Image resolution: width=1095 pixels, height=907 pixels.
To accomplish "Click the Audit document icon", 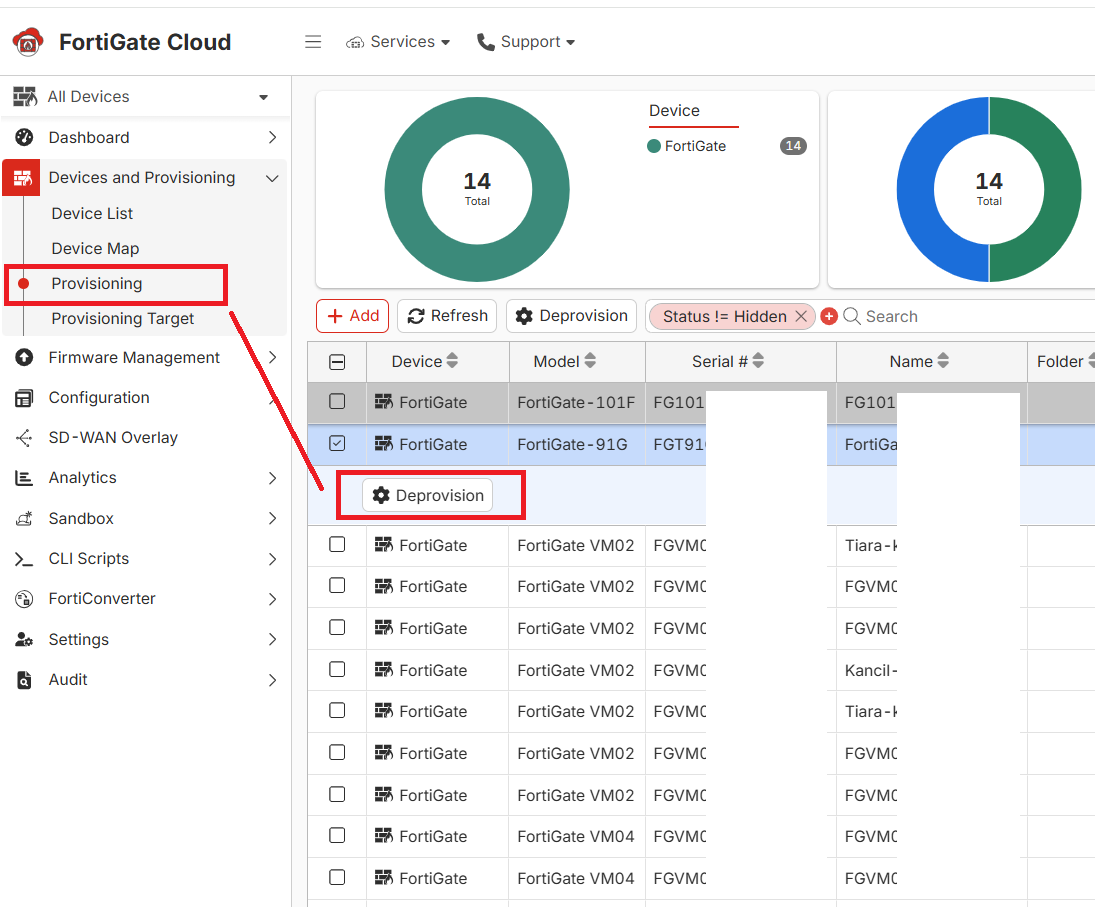I will 24,679.
